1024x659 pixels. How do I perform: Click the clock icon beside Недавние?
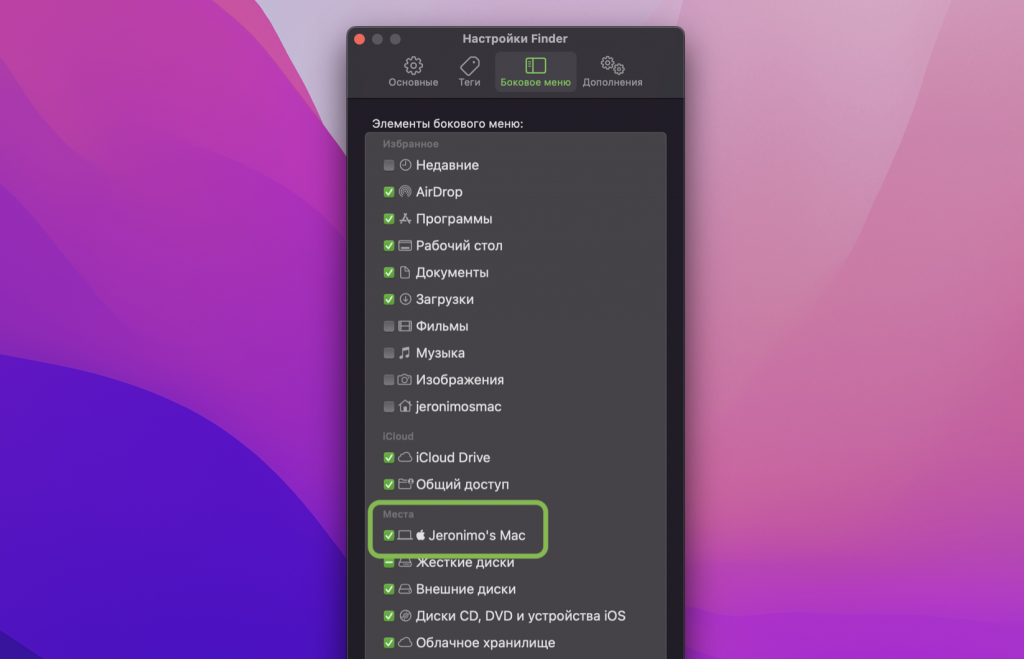[405, 165]
